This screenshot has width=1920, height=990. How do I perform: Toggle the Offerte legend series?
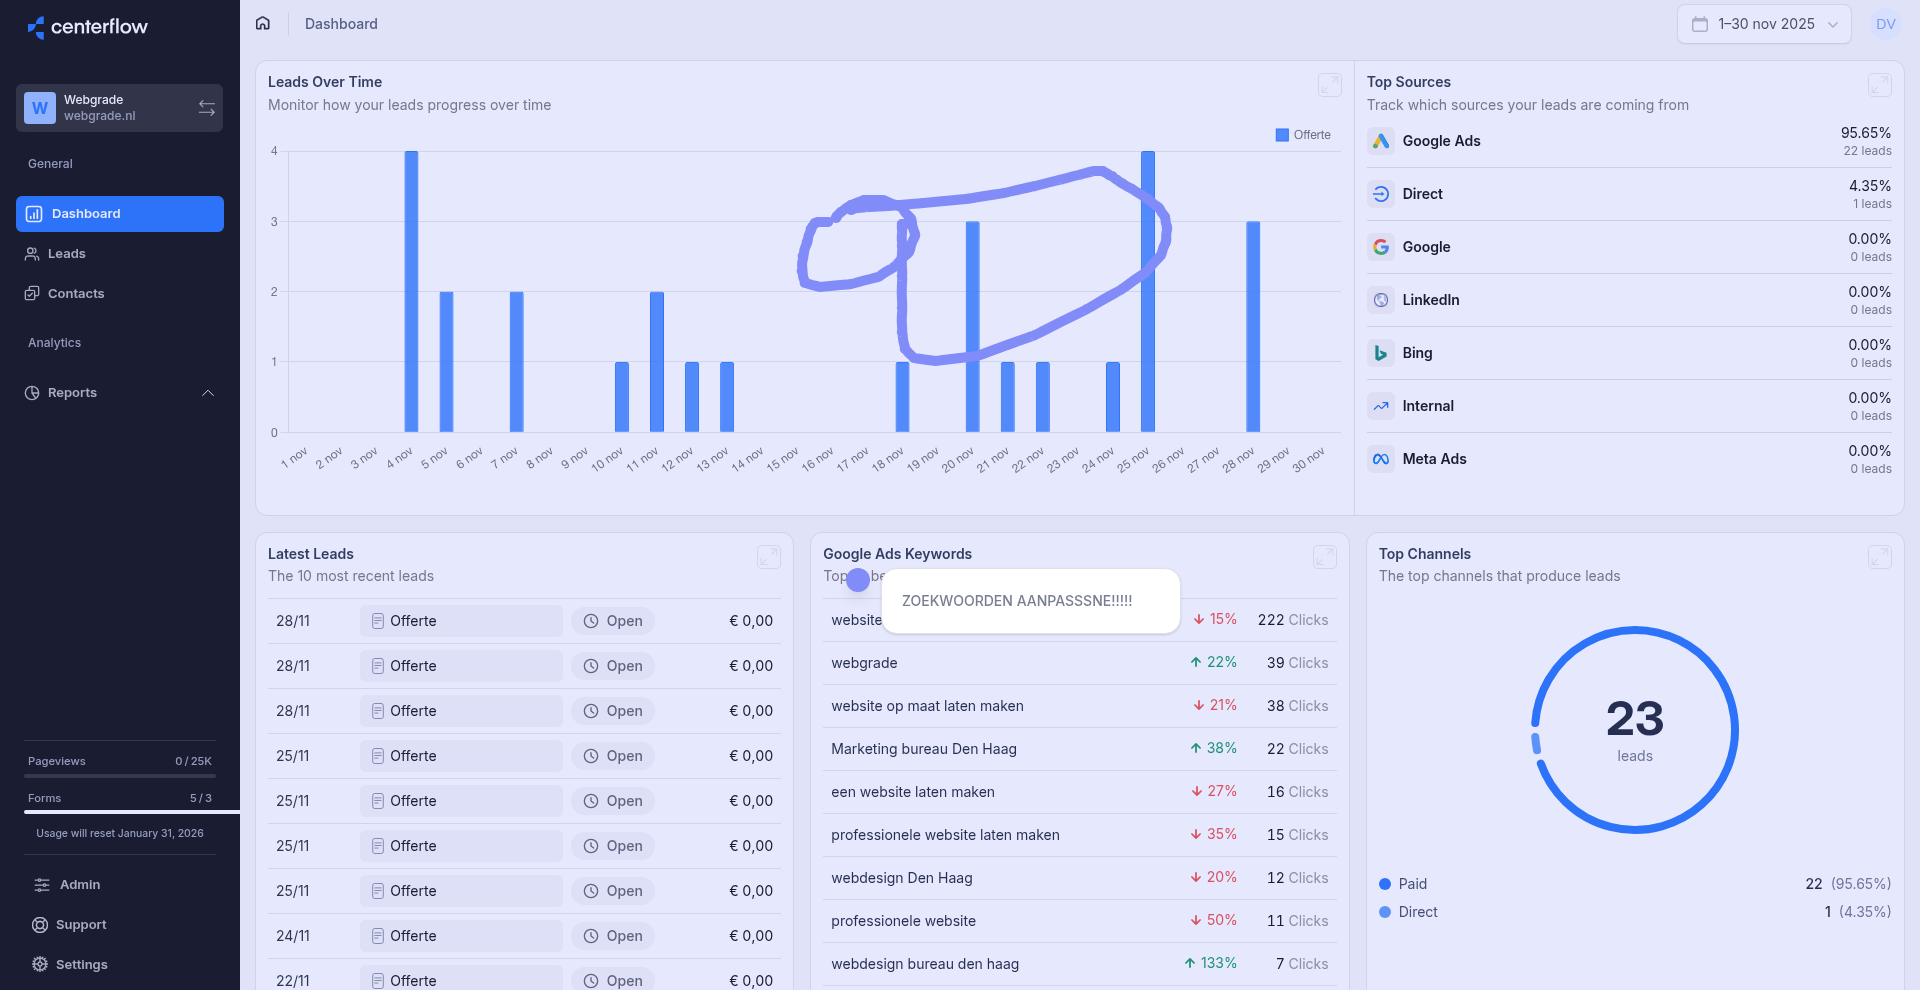(x=1303, y=135)
